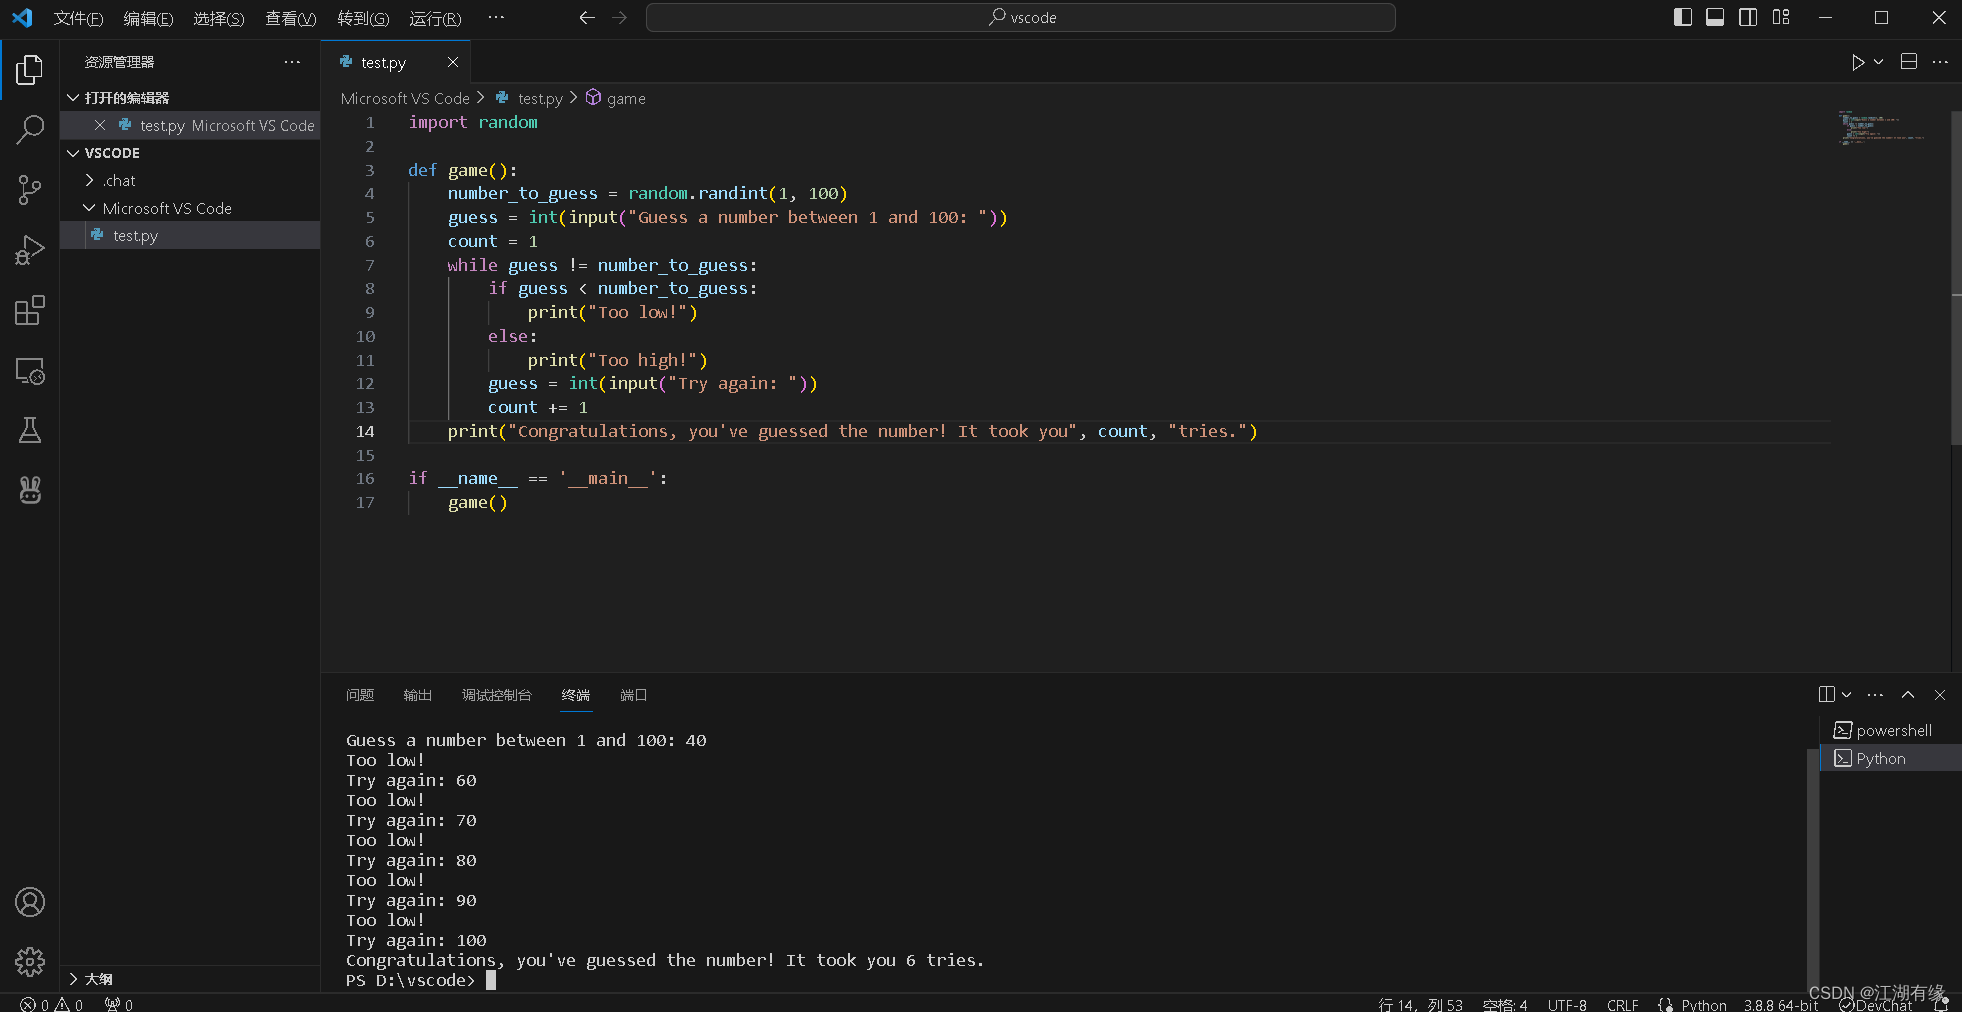Viewport: 1962px width, 1012px height.
Task: Maximize the terminal panel size
Action: 1908,695
